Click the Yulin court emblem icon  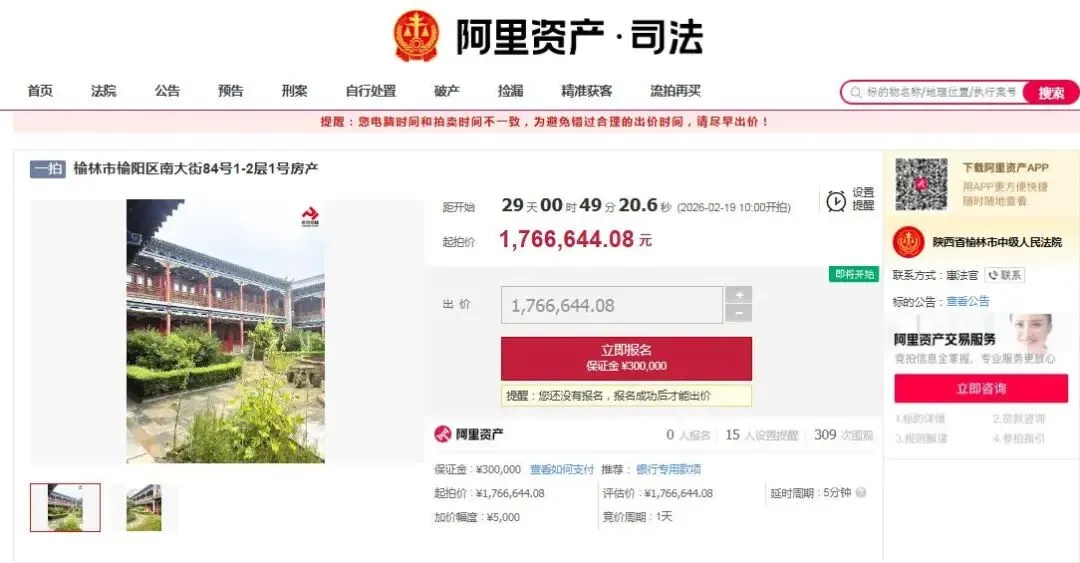[x=908, y=243]
